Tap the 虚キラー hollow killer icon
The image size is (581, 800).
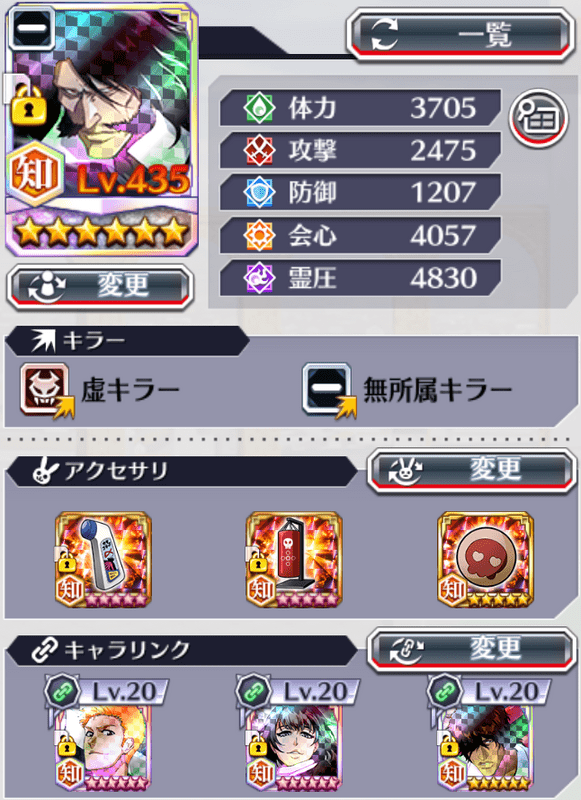pyautogui.click(x=46, y=390)
